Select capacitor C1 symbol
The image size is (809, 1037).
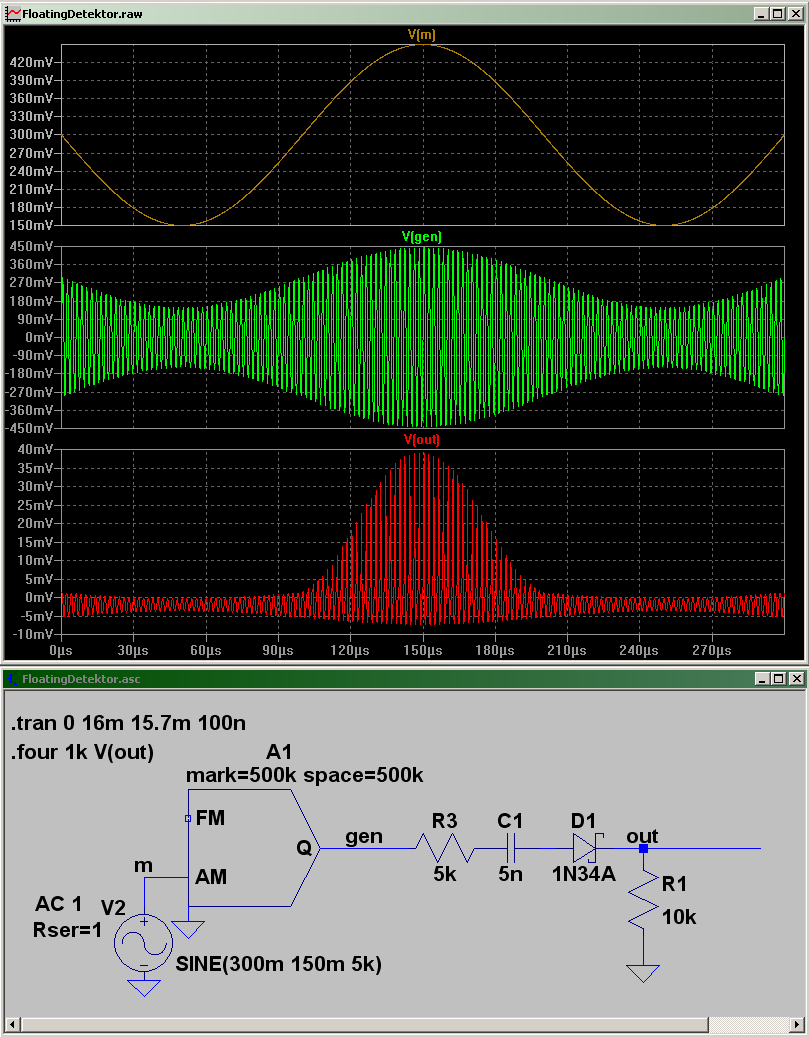click(x=511, y=848)
